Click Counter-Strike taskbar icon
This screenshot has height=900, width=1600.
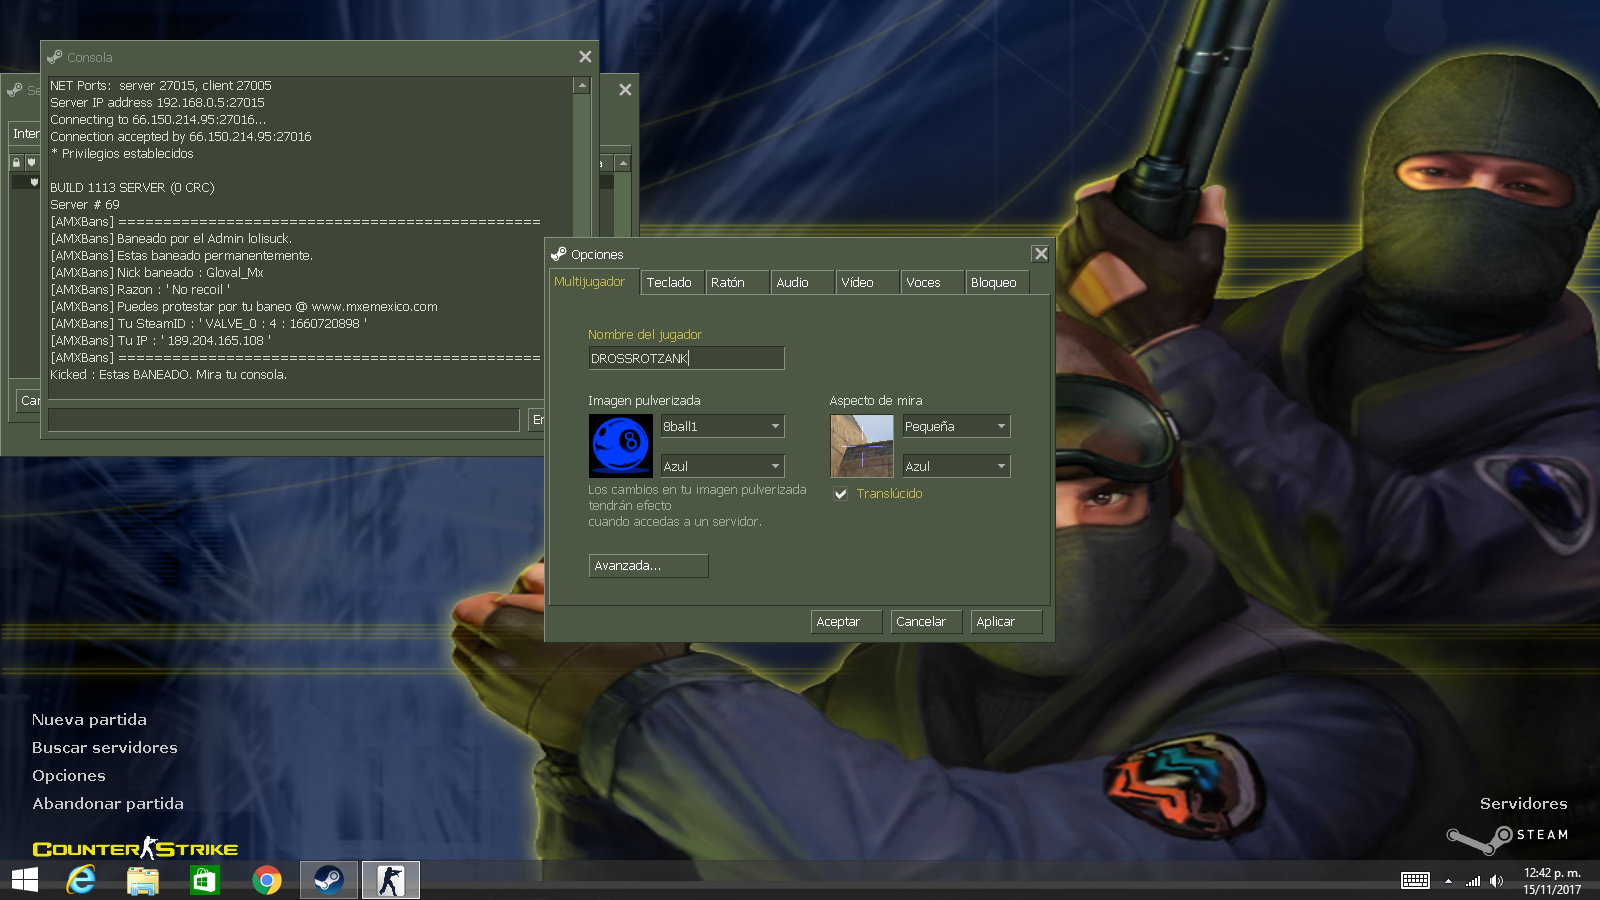click(x=391, y=880)
